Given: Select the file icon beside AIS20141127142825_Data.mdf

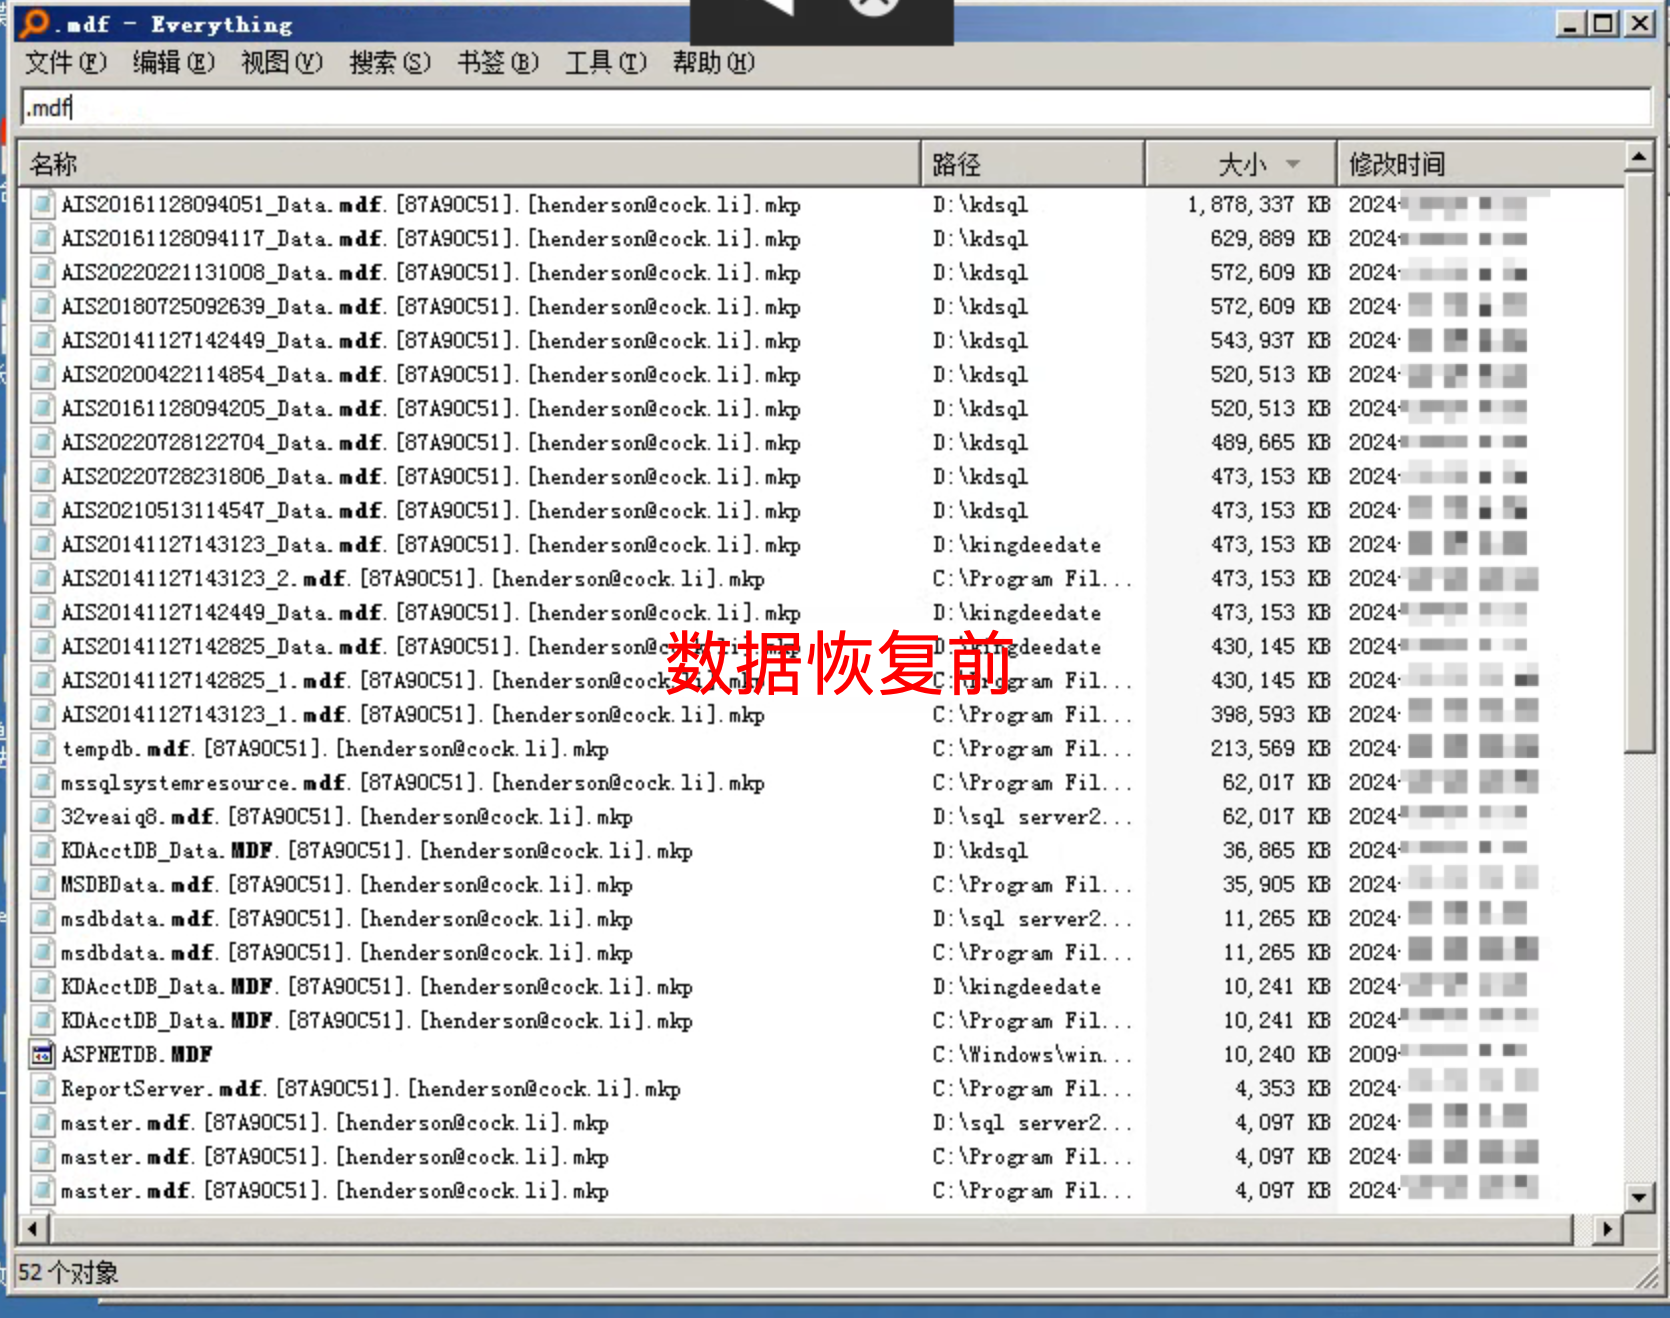Looking at the screenshot, I should [x=42, y=647].
